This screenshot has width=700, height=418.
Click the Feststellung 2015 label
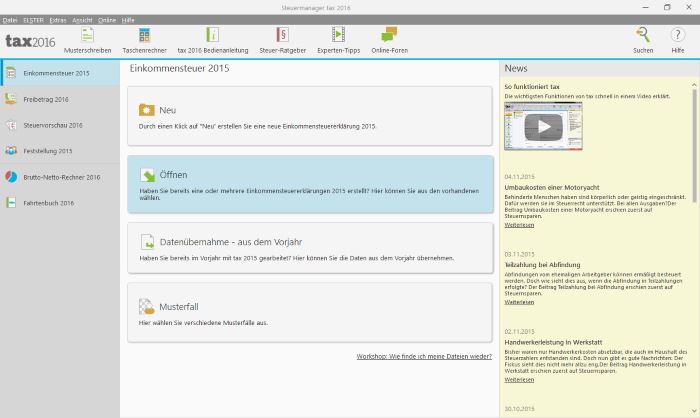point(48,151)
